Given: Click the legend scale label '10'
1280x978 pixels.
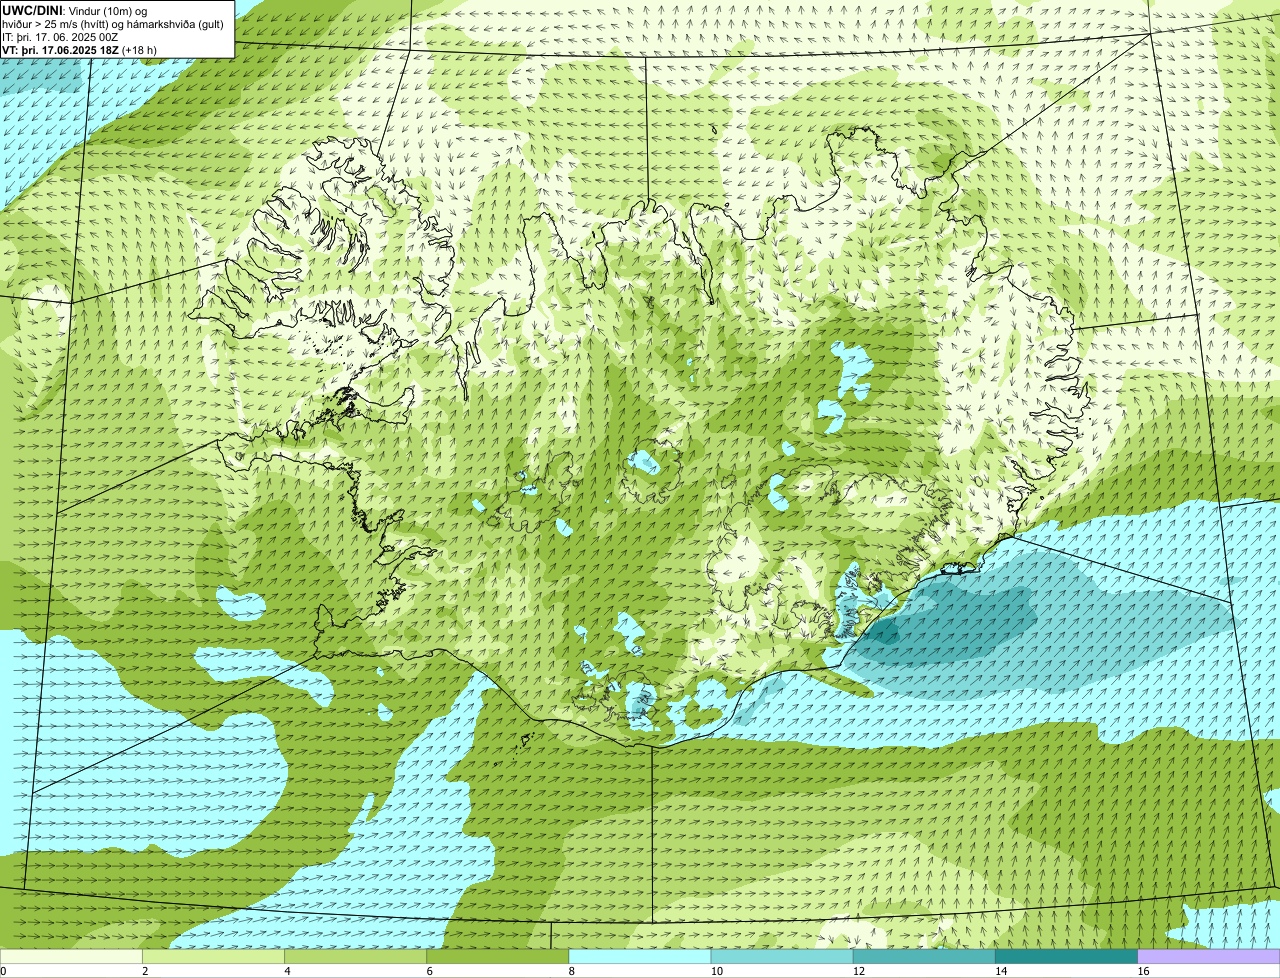Looking at the screenshot, I should [717, 971].
